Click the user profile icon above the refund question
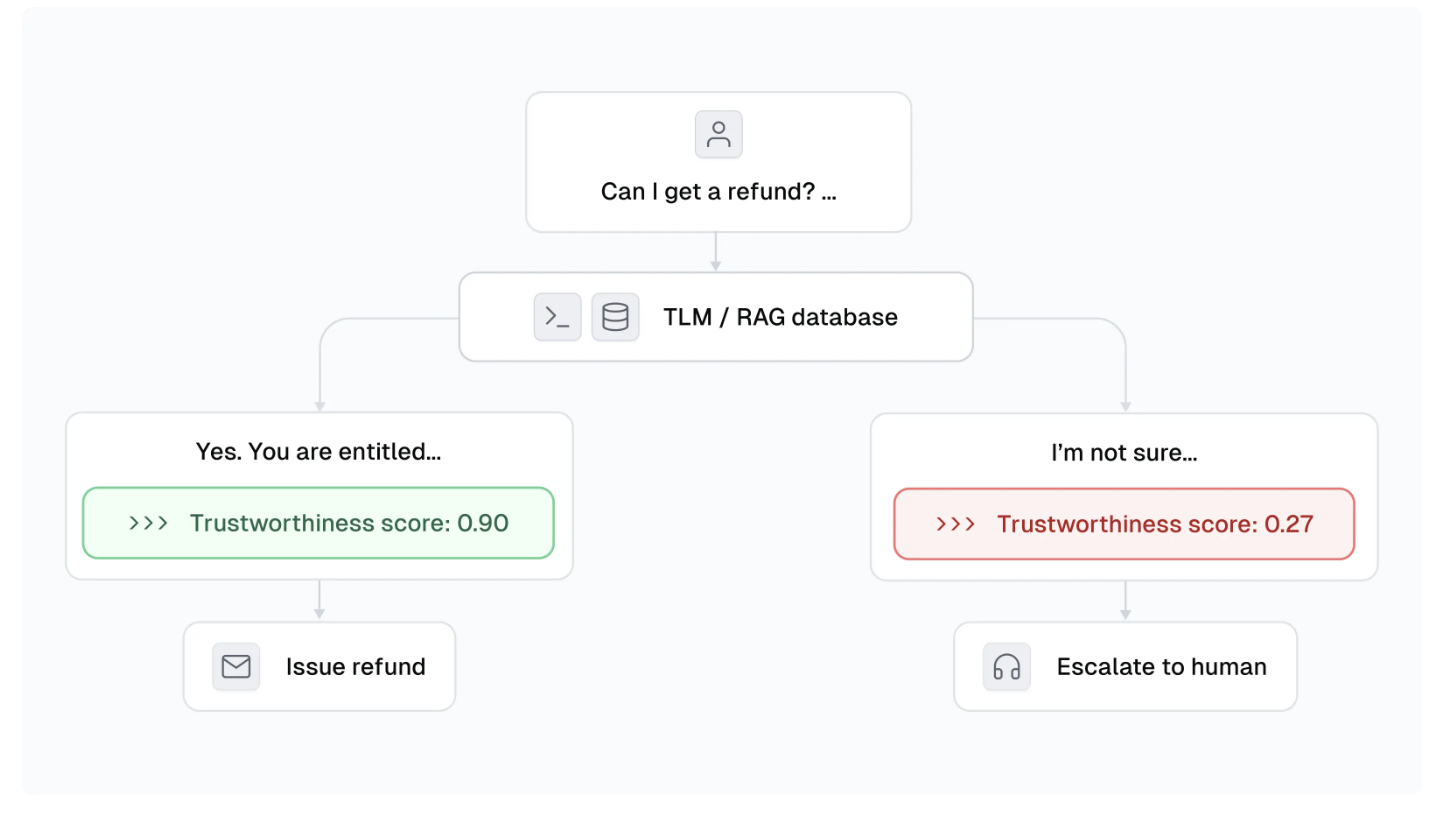Viewport: 1444px width, 818px height. [x=719, y=134]
